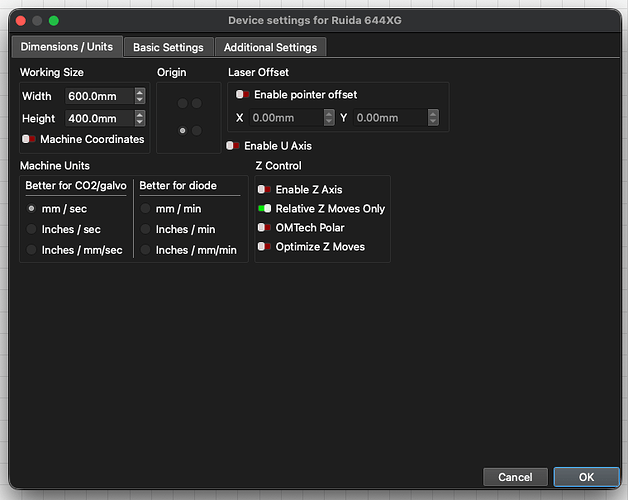Select Inches / min machine units
628x500 pixels.
click(145, 229)
